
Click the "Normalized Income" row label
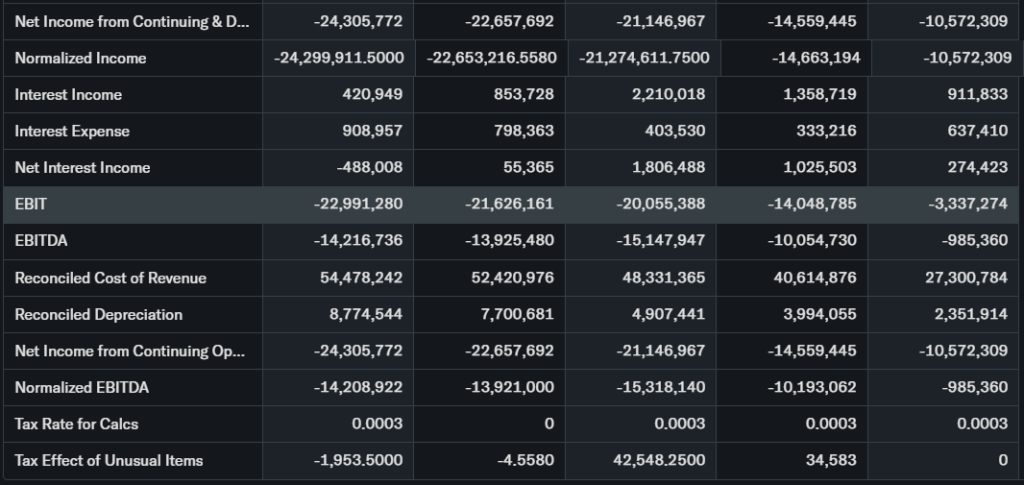80,58
